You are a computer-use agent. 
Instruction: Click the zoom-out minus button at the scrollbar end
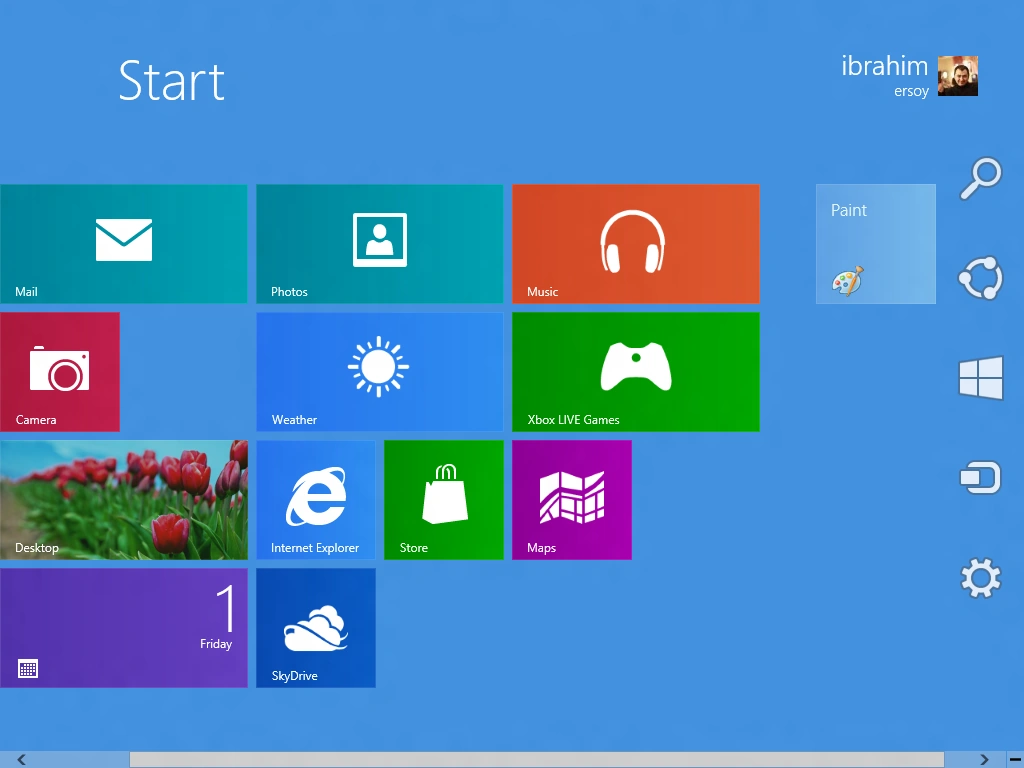[x=1015, y=760]
